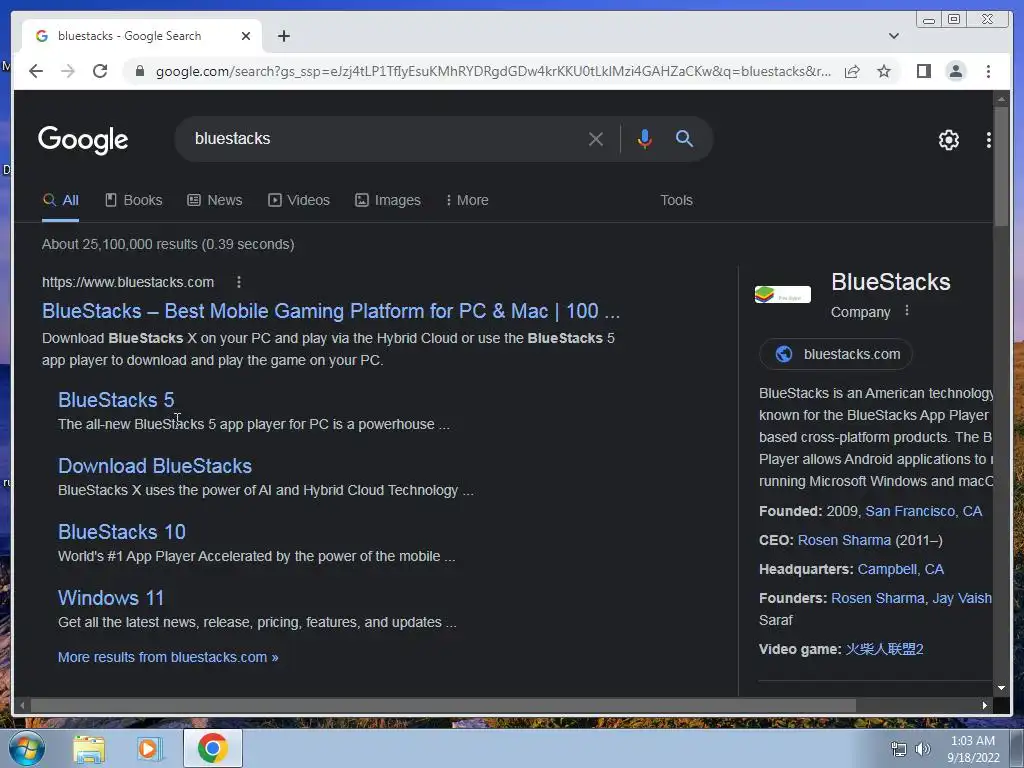Start voice search with microphone icon
Screen dimensions: 1024x768
644,139
